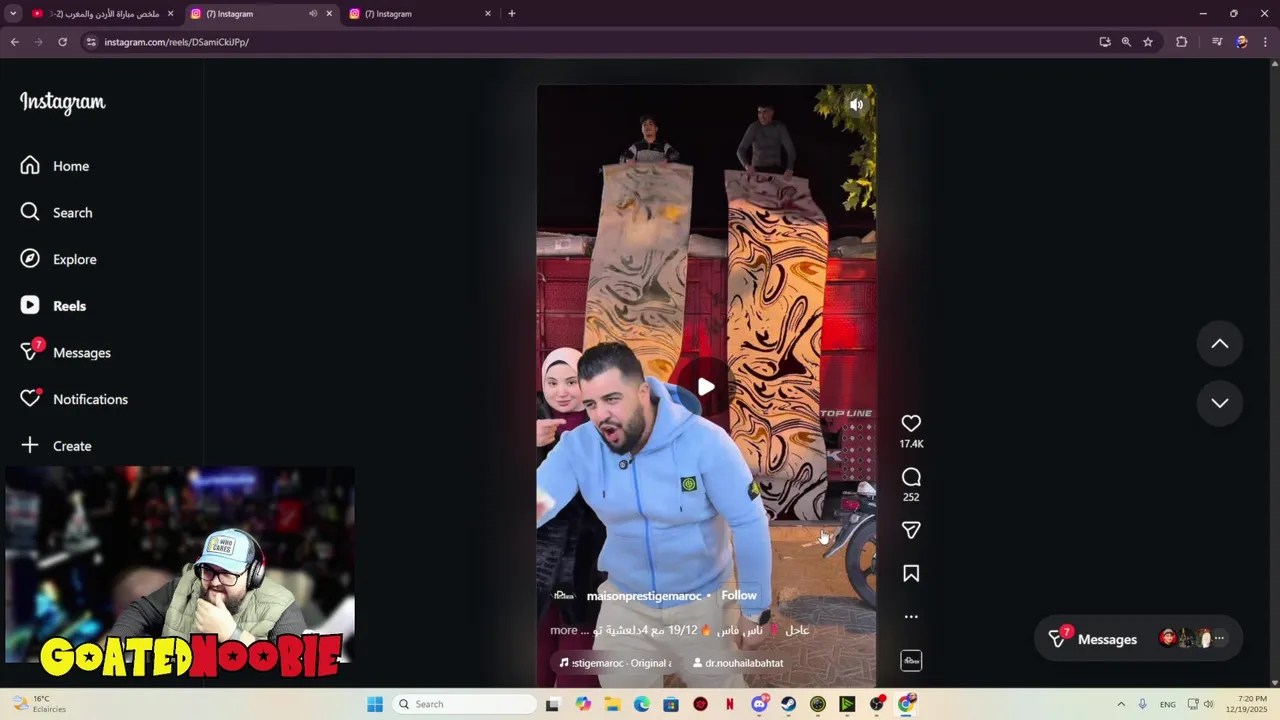Open Microsoft Store from taskbar

pos(671,704)
